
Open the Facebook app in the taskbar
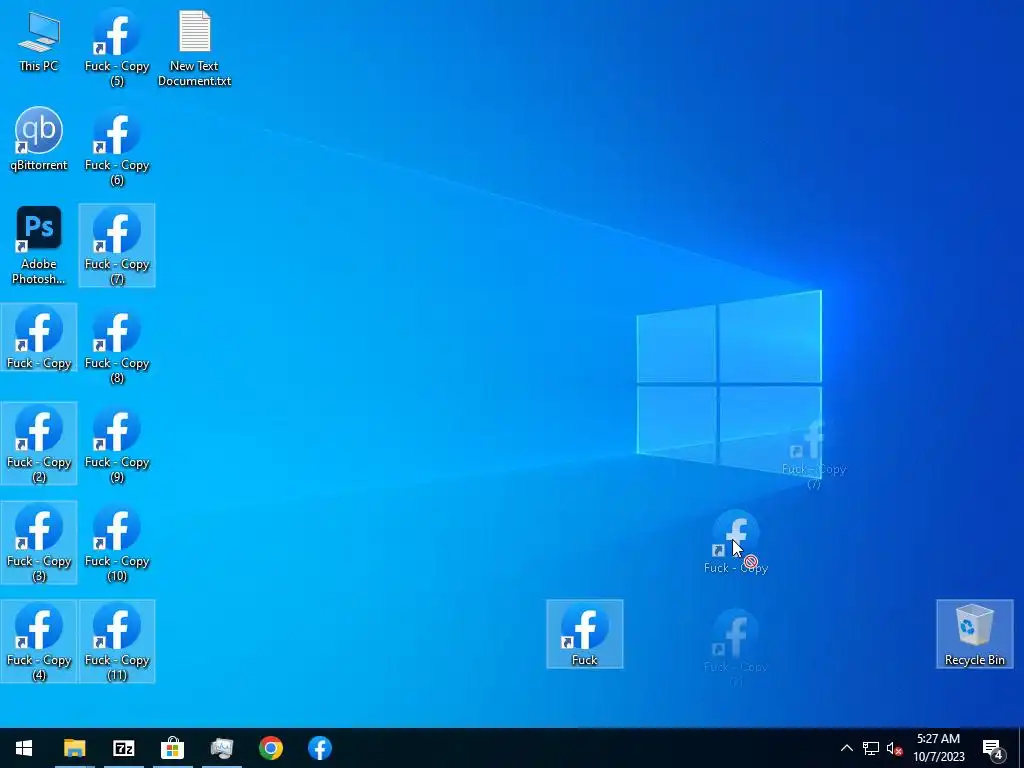pyautogui.click(x=319, y=748)
